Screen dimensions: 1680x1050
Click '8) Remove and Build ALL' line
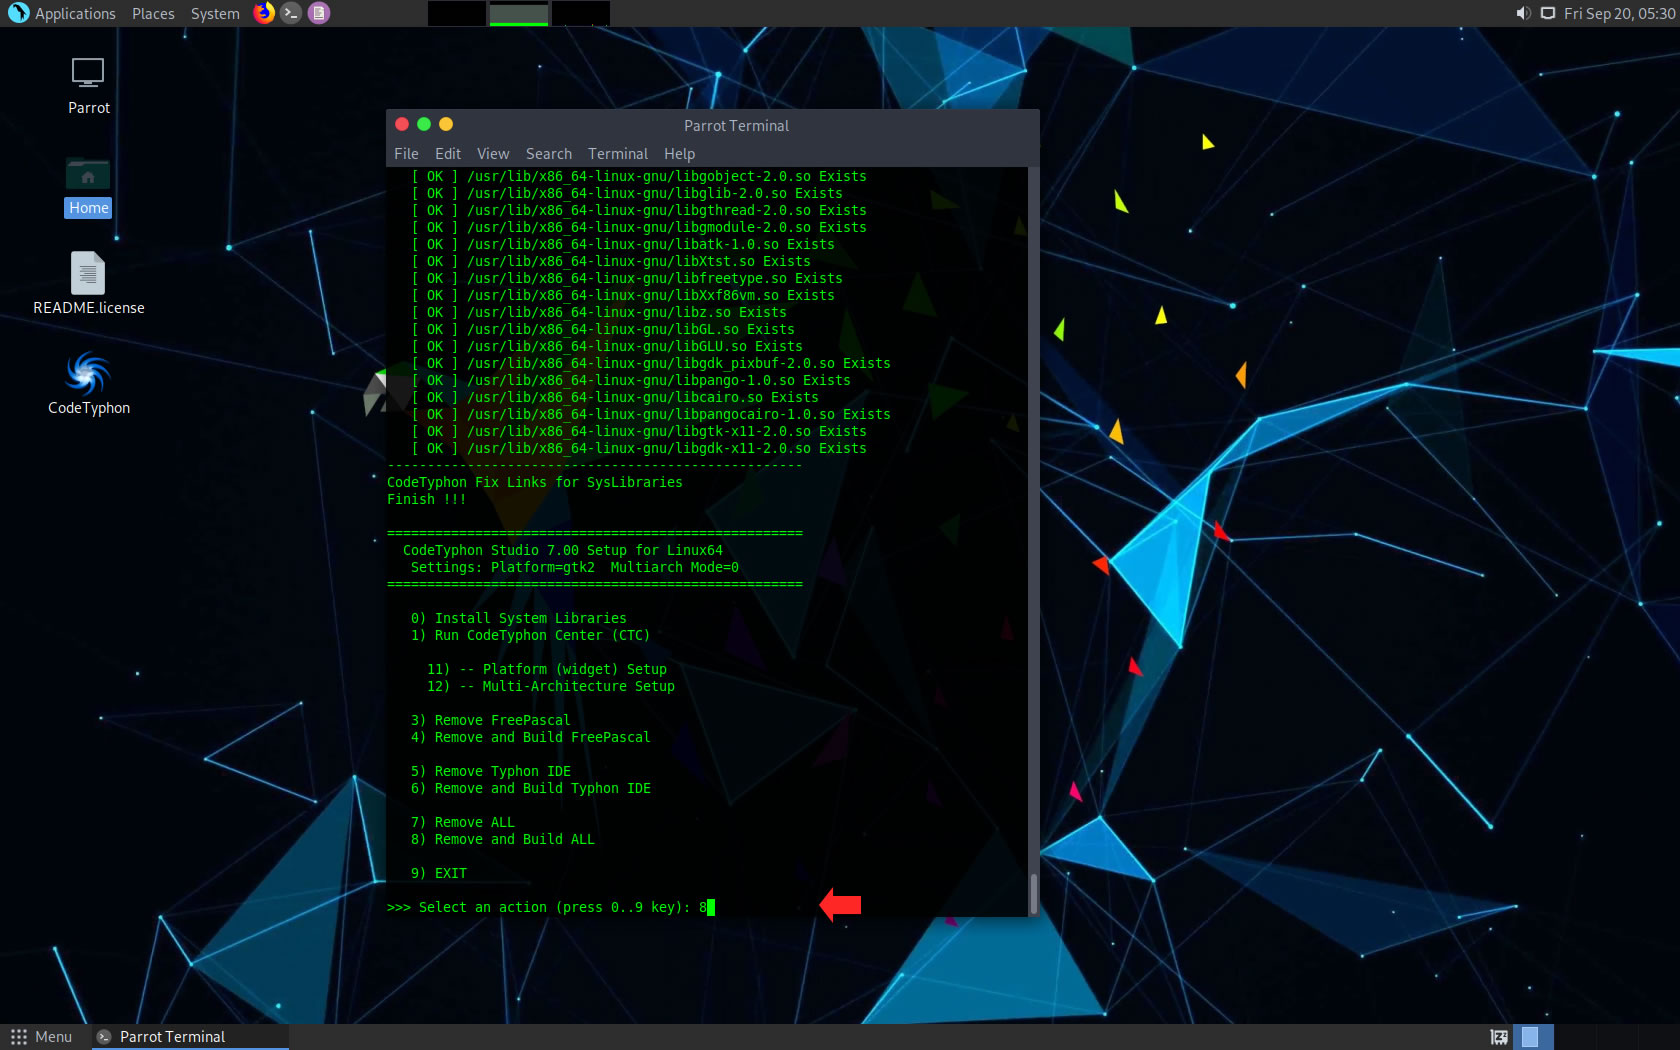point(503,840)
